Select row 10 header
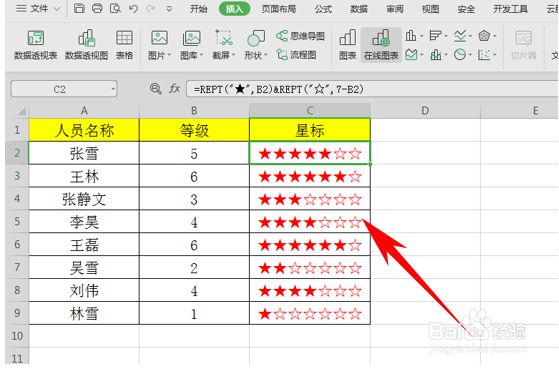 click(17, 336)
